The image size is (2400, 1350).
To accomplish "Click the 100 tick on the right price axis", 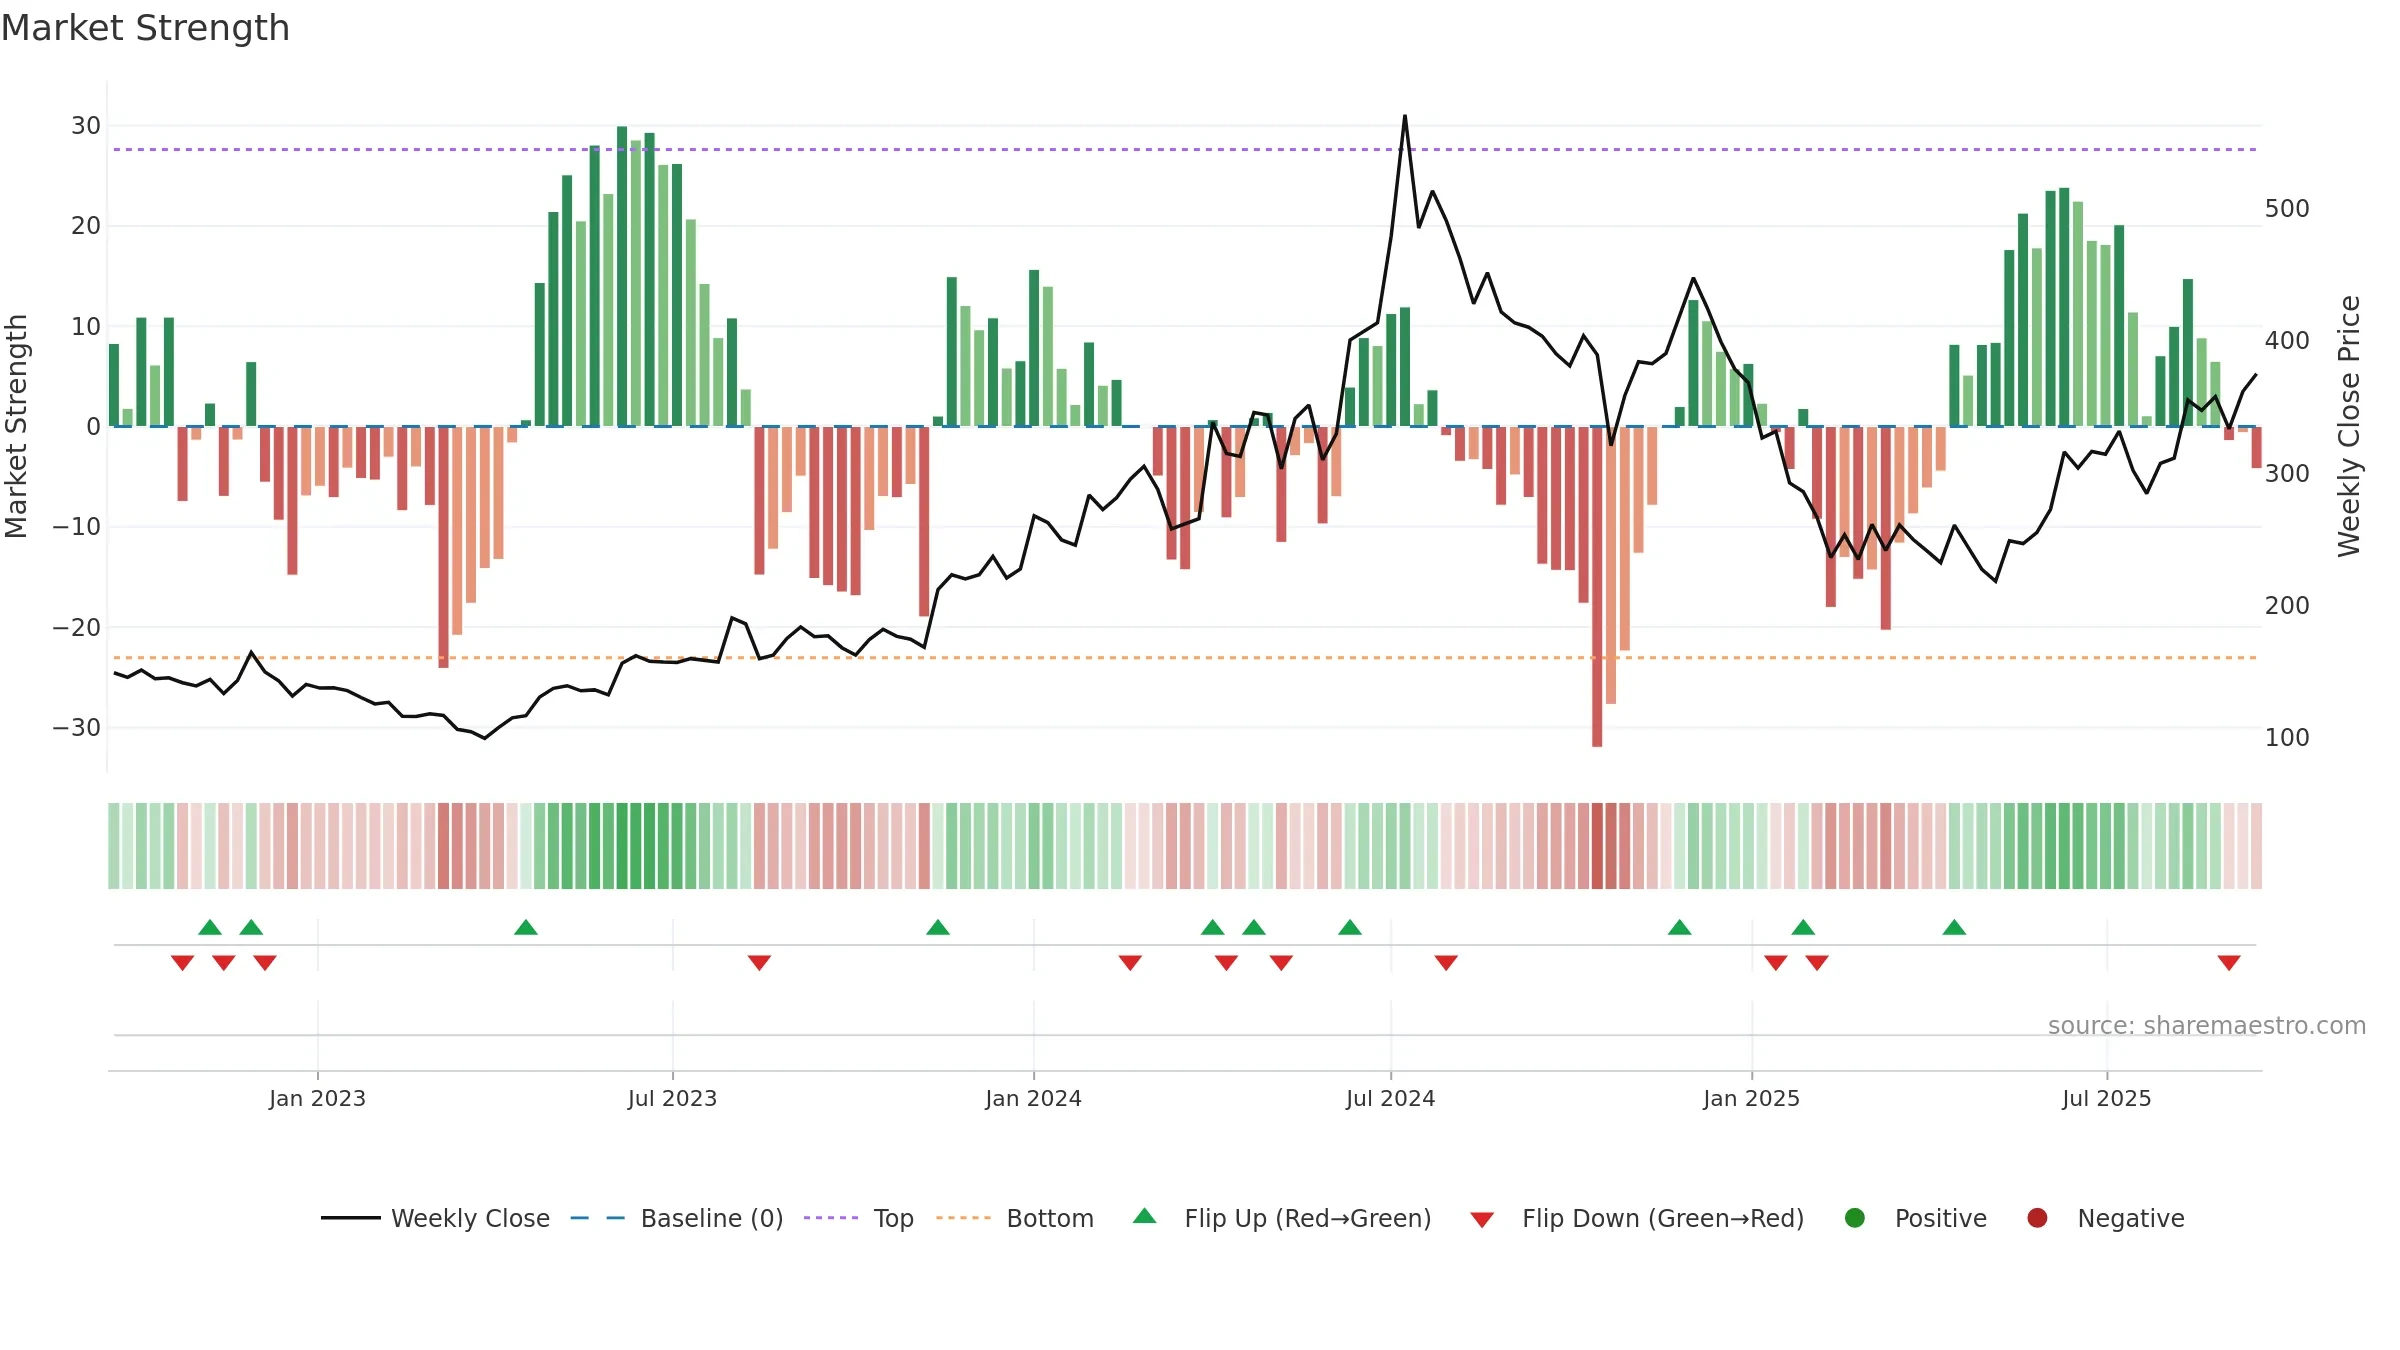I will pos(2287,738).
